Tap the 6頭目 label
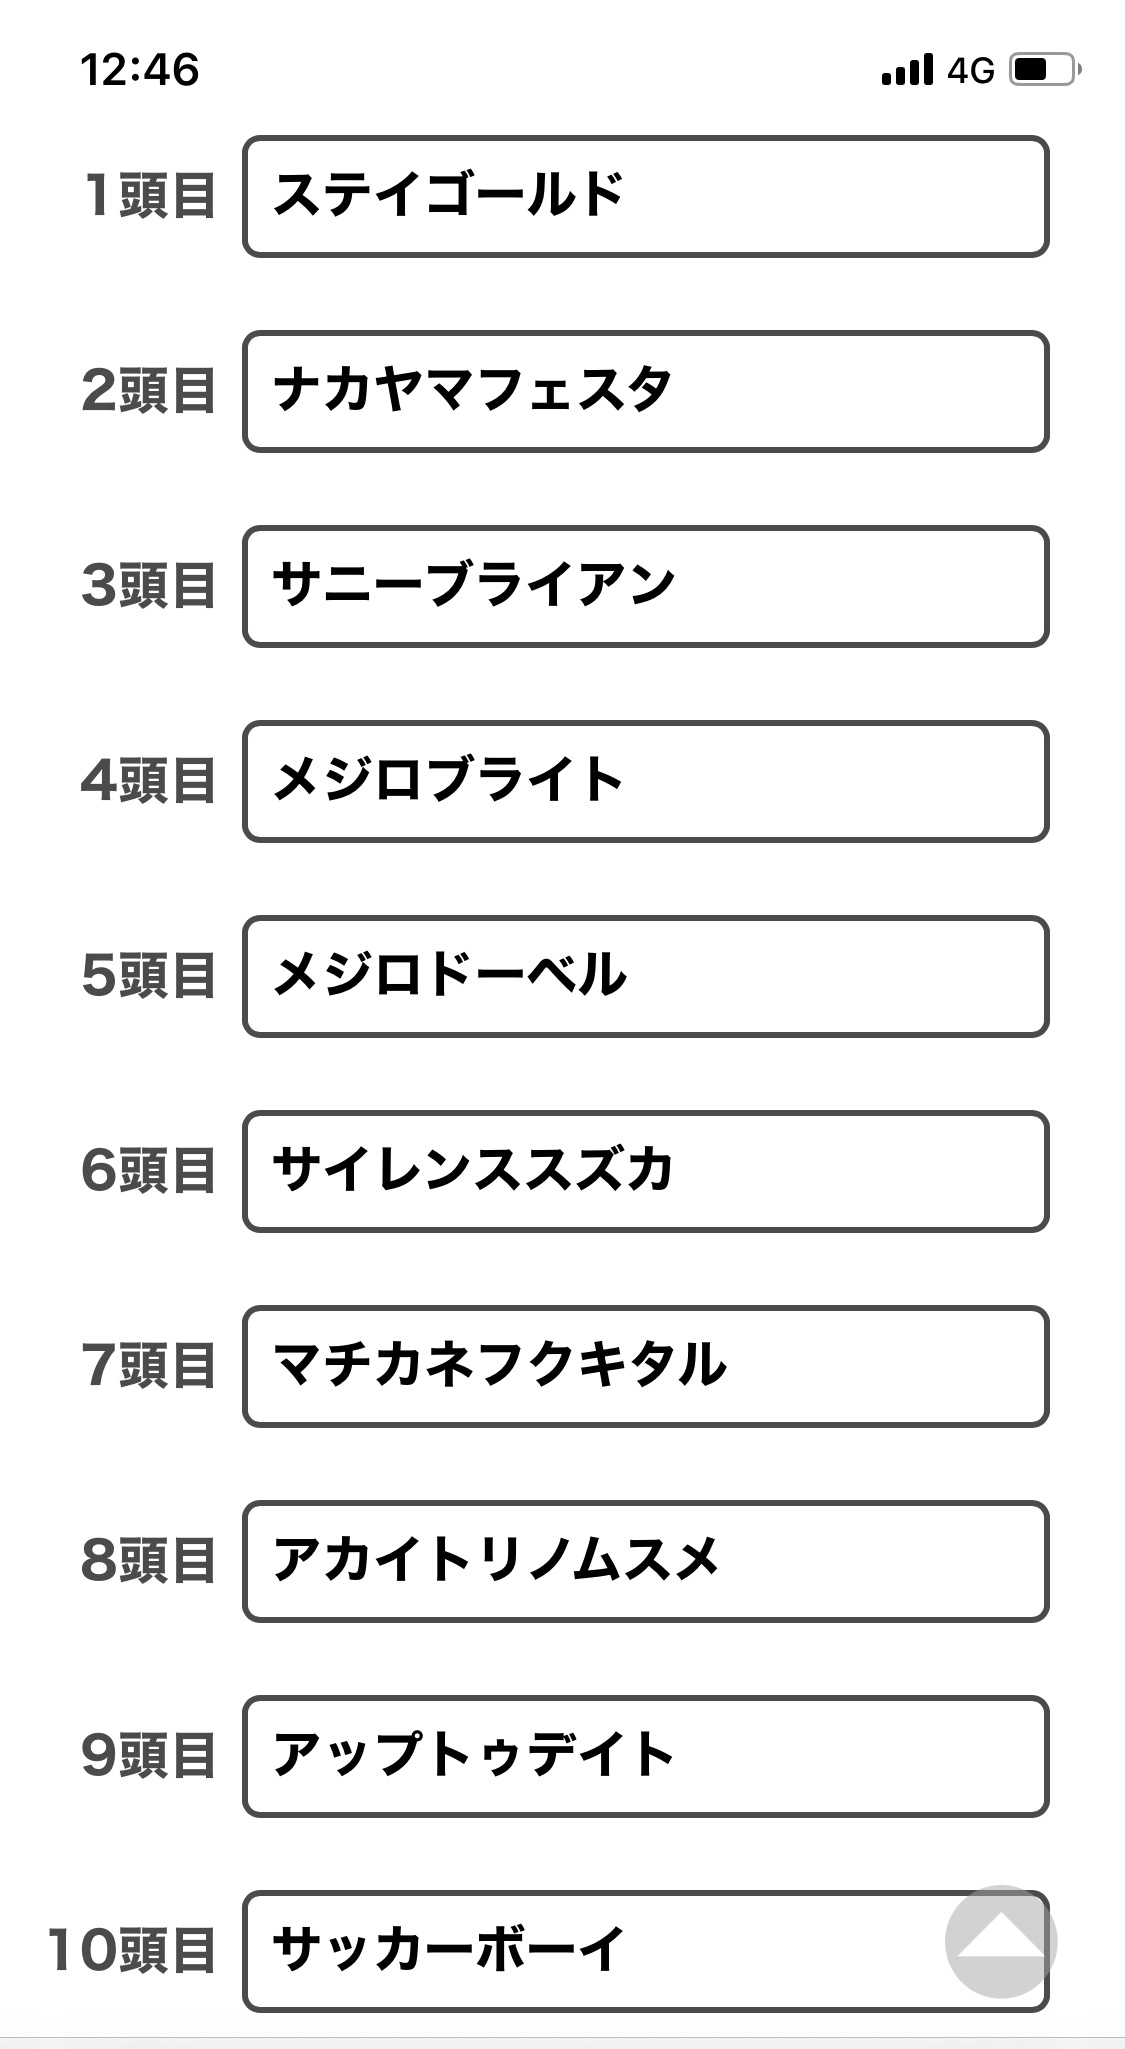 149,1170
